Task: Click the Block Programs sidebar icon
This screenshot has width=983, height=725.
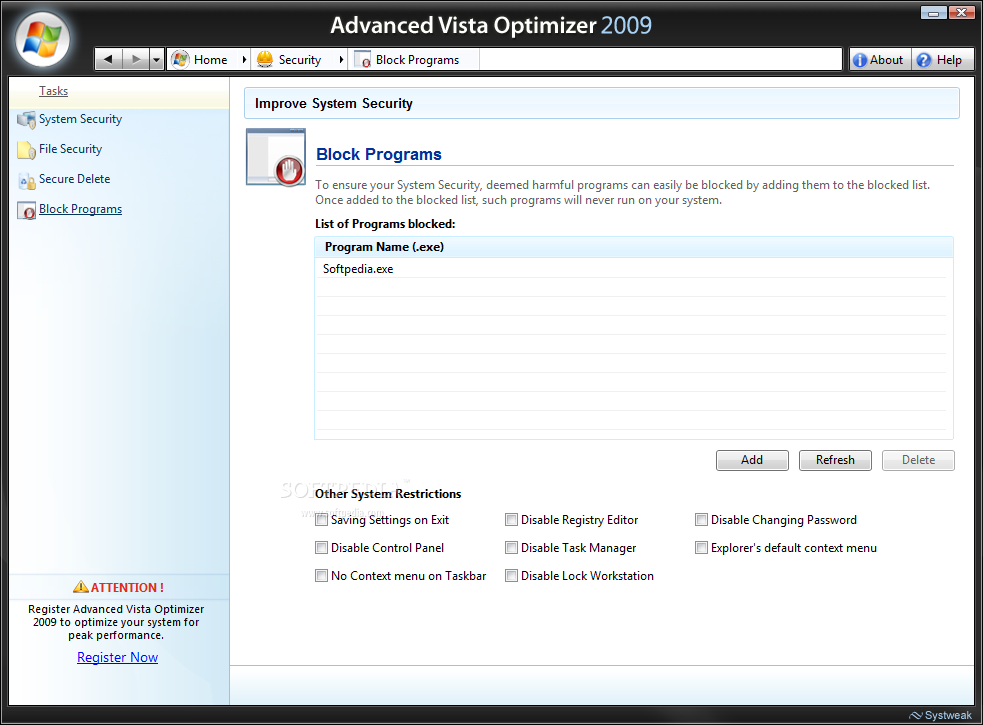Action: pos(26,211)
